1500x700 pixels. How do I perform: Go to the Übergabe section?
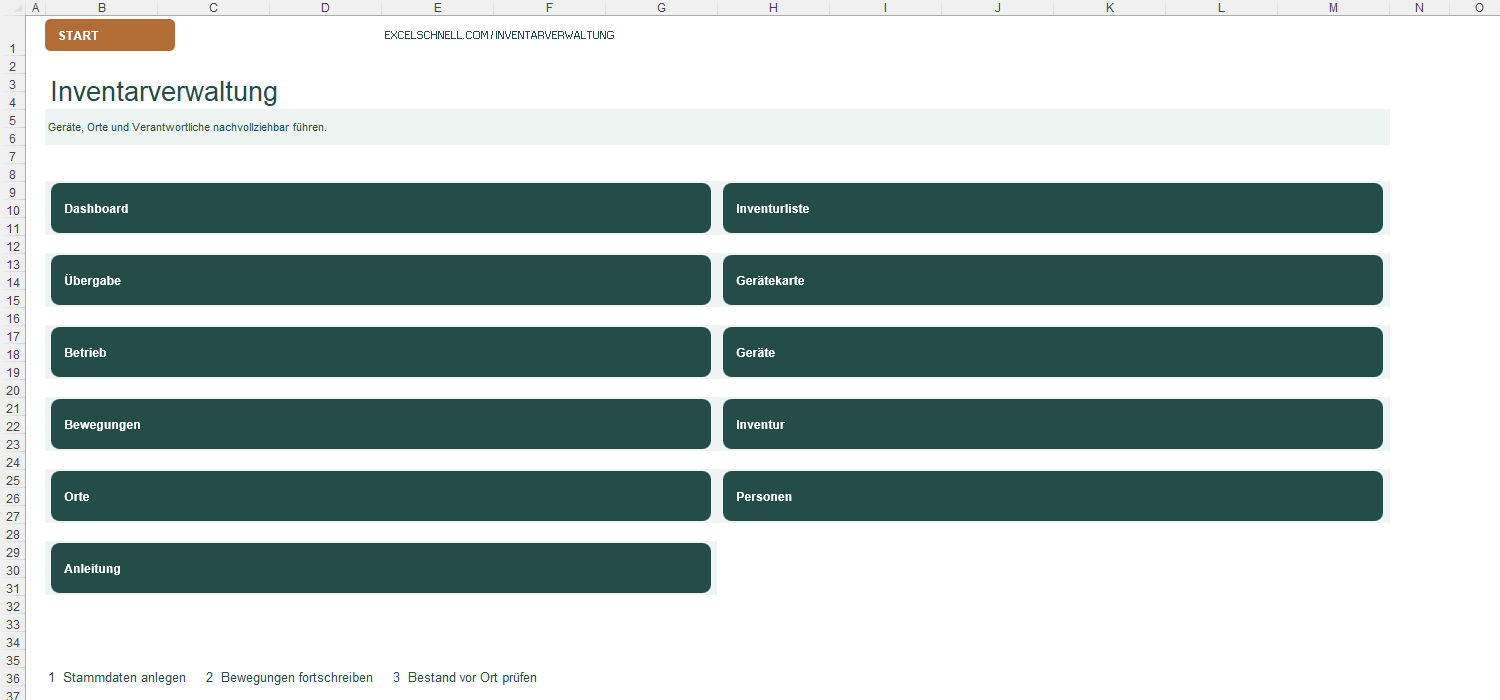[x=381, y=280]
